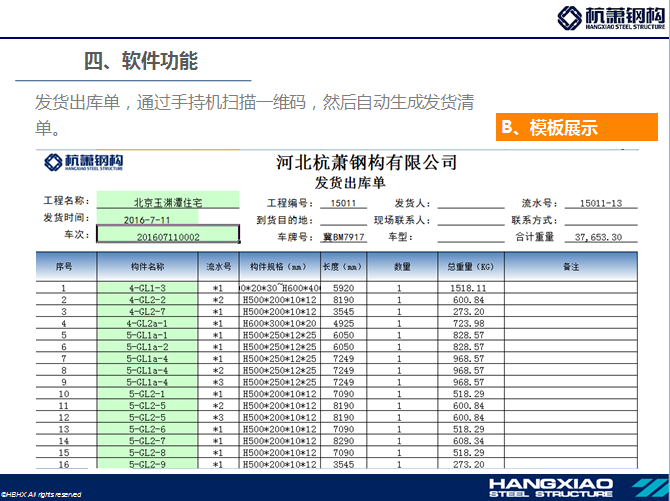
Task: Click spec H600*300*10*20 in row 4
Action: coord(279,324)
